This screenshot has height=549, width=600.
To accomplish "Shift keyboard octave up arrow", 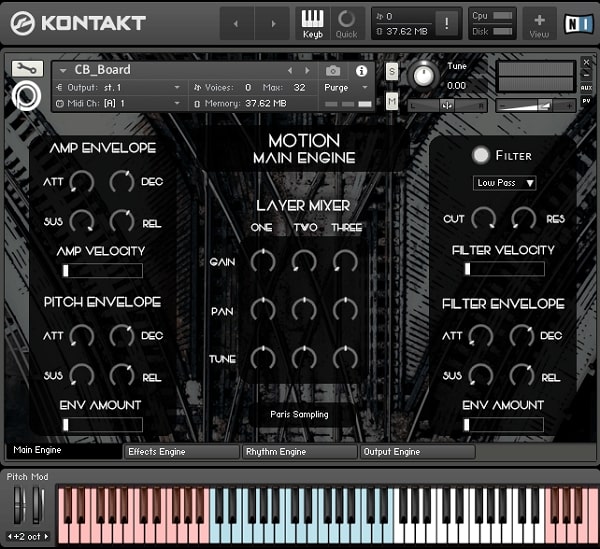I will tap(46, 536).
